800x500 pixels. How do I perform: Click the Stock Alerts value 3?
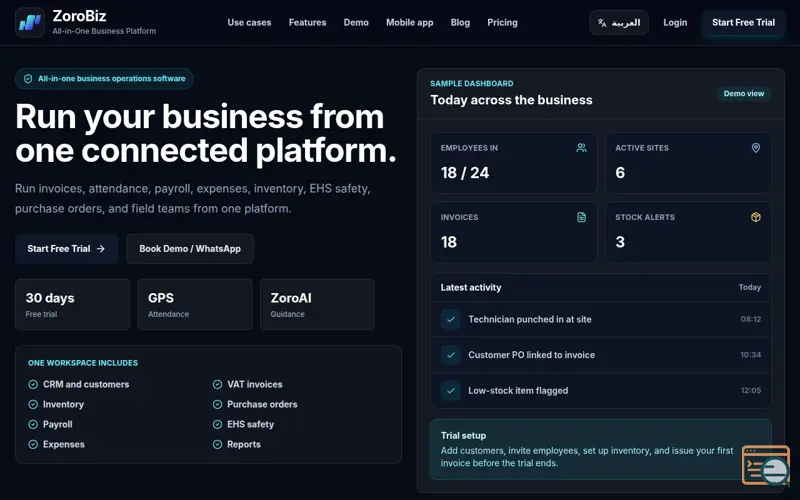point(620,242)
